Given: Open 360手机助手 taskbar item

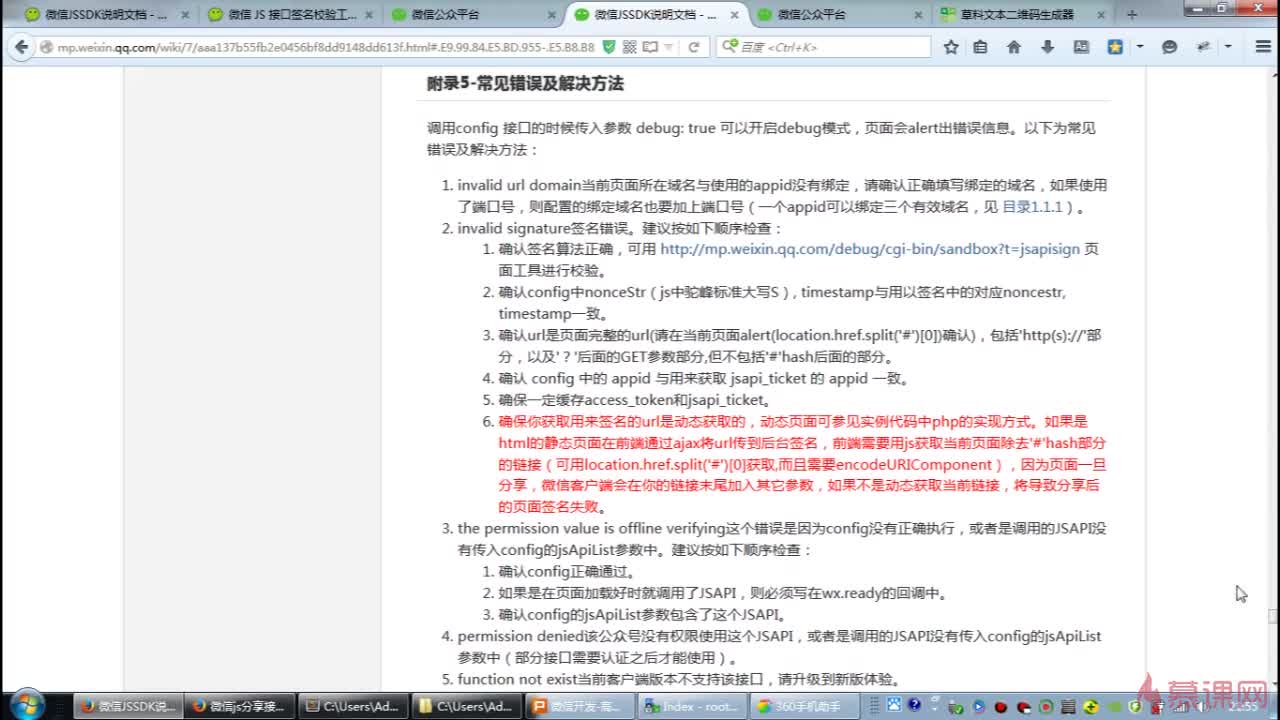Looking at the screenshot, I should tap(802, 706).
